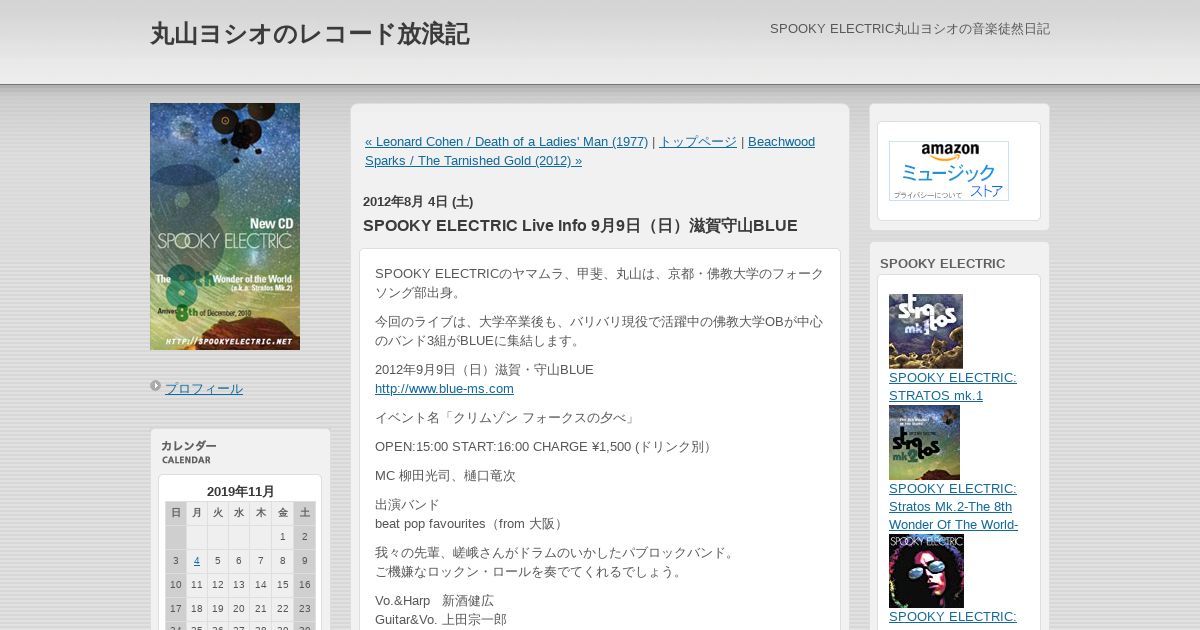Go to next post Beachwood Sparks Tarnished Gold
1200x630 pixels.
tap(590, 151)
